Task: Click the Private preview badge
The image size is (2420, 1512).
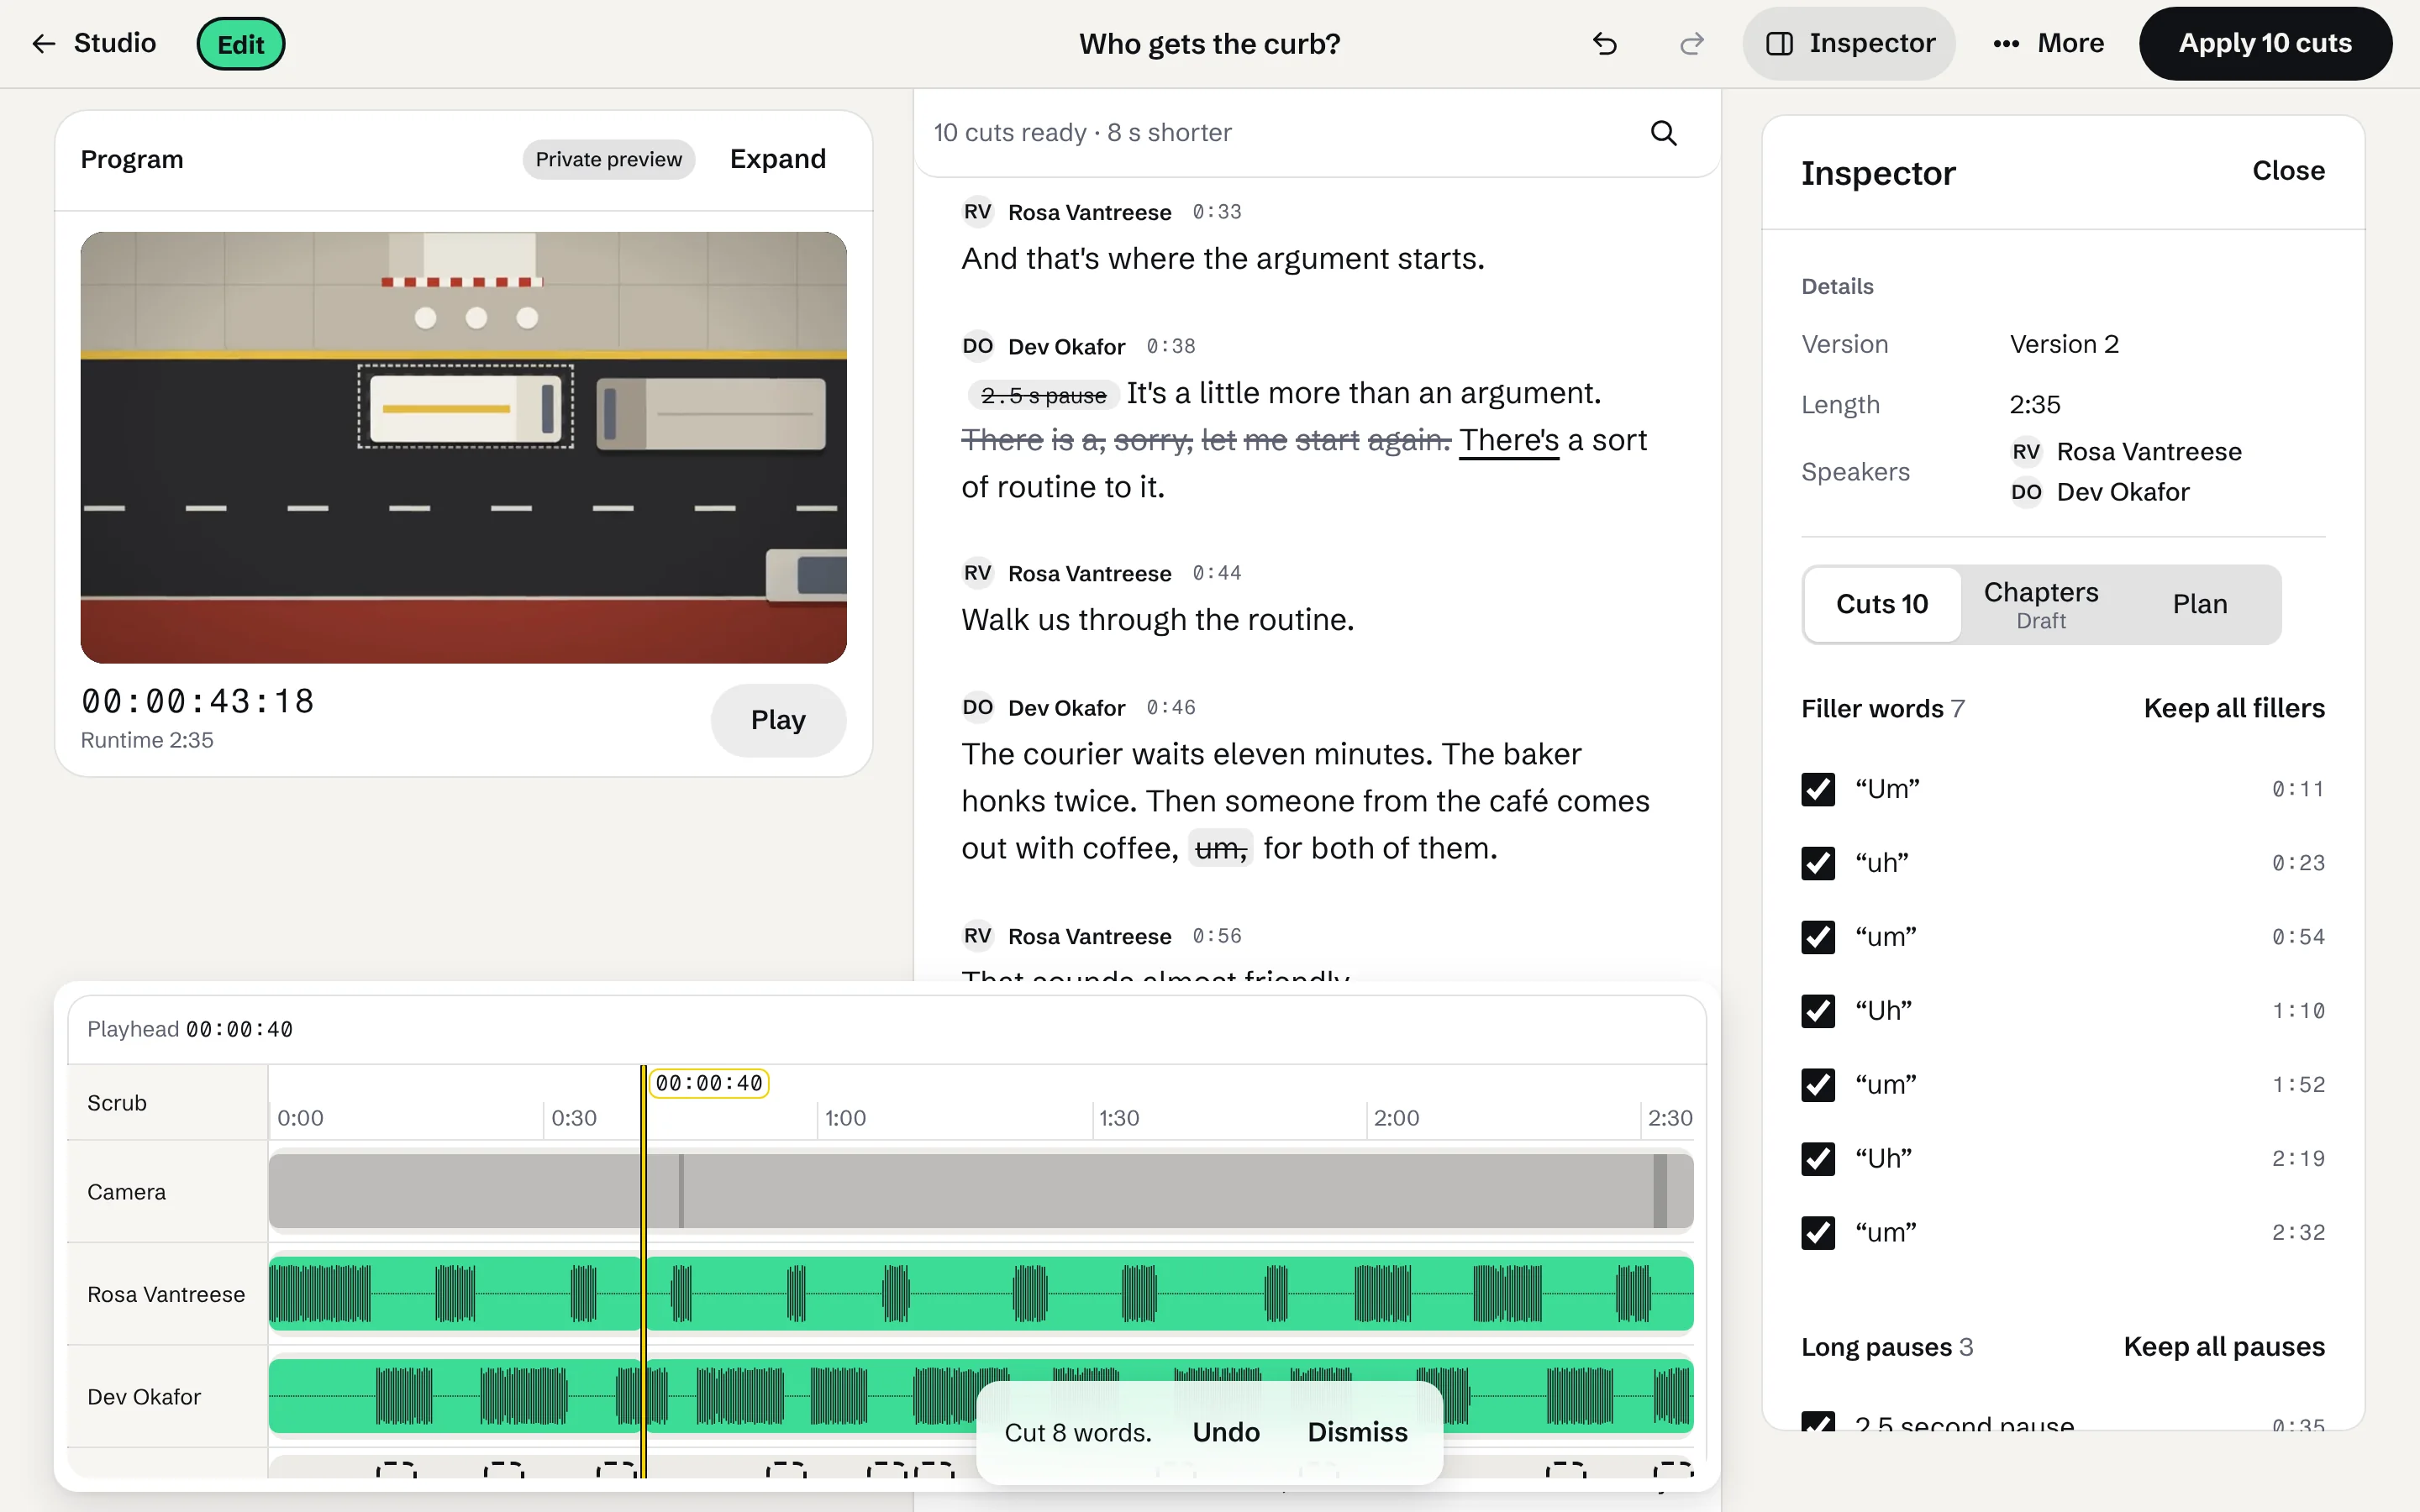Action: point(608,159)
